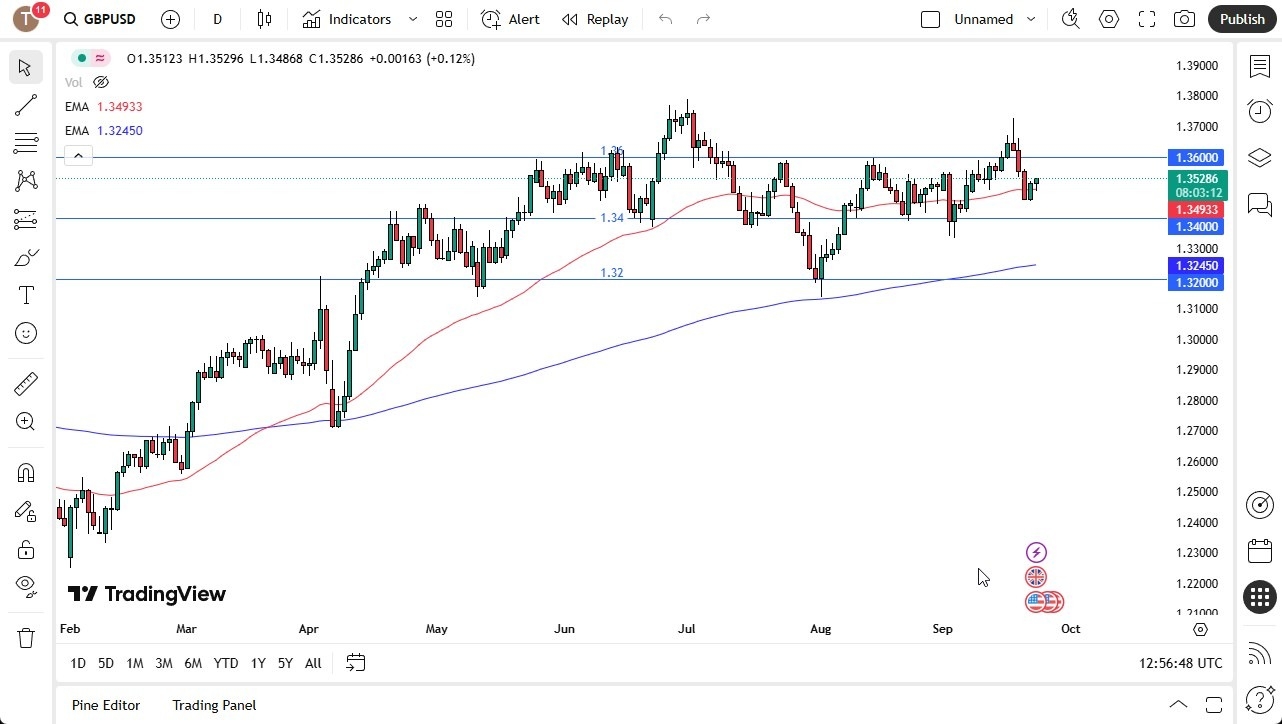Pick the Brush drawing tool
Image resolution: width=1282 pixels, height=724 pixels.
pyautogui.click(x=25, y=257)
